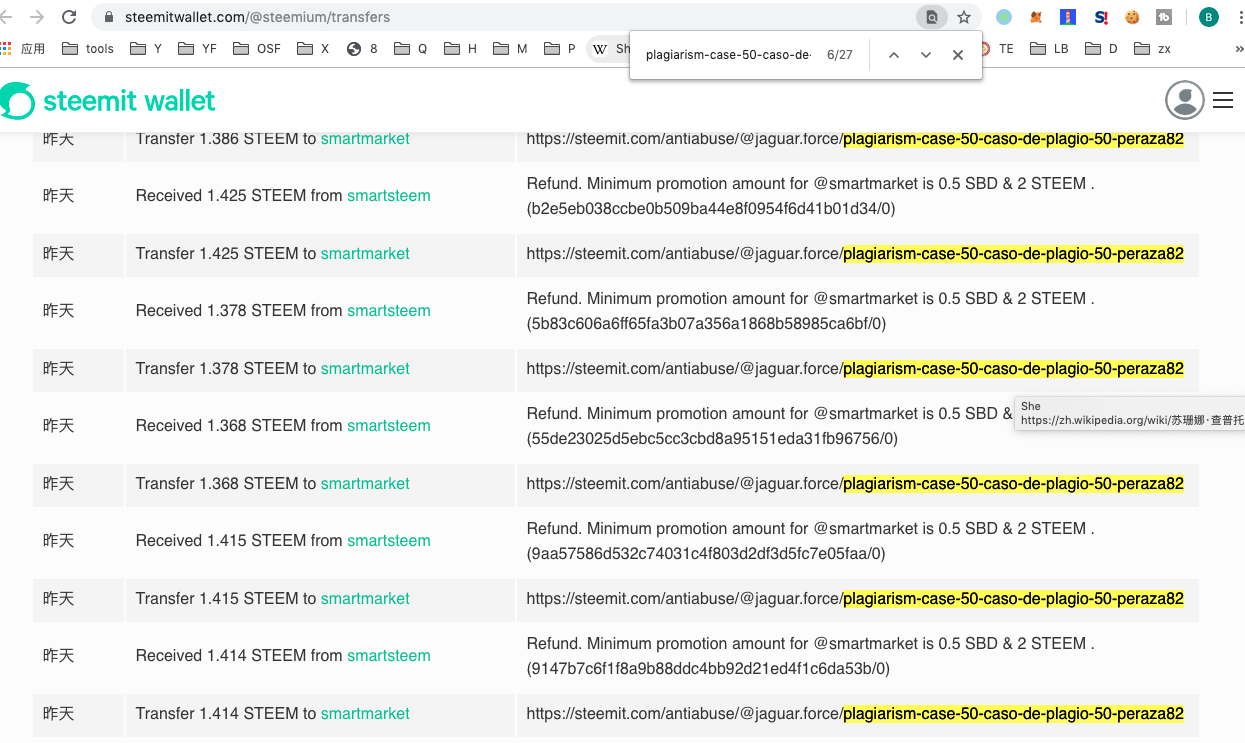The width and height of the screenshot is (1245, 743).
Task: Open the zx bookmark folder
Action: coord(1153,48)
